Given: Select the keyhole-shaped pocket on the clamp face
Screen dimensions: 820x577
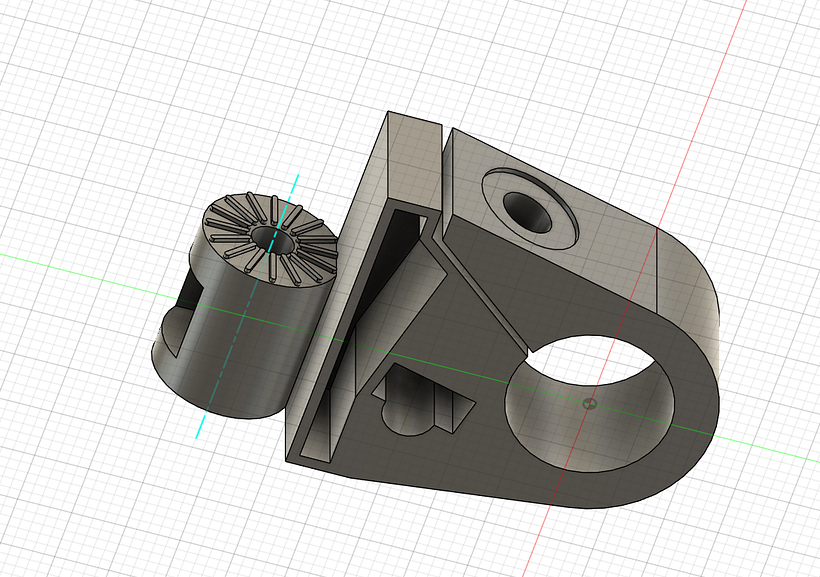Looking at the screenshot, I should [422, 399].
